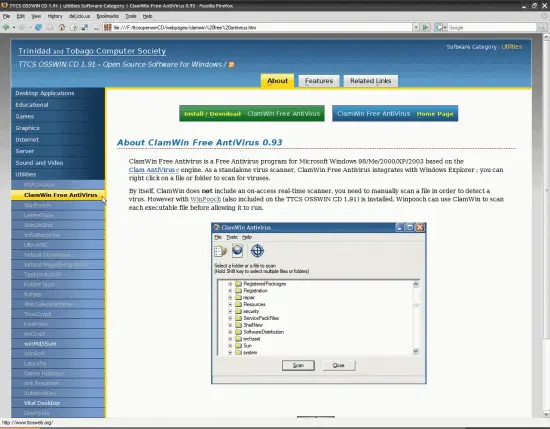Open the address bar URL history dropdown
Viewport: 550px width, 429px height.
[416, 27]
